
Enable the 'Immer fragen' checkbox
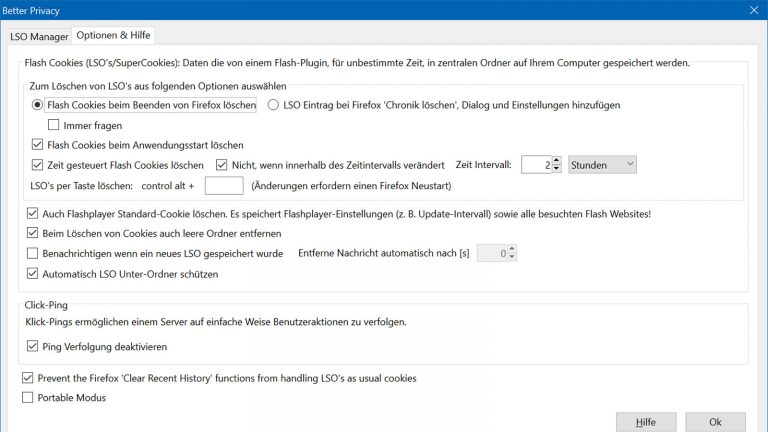pyautogui.click(x=55, y=124)
